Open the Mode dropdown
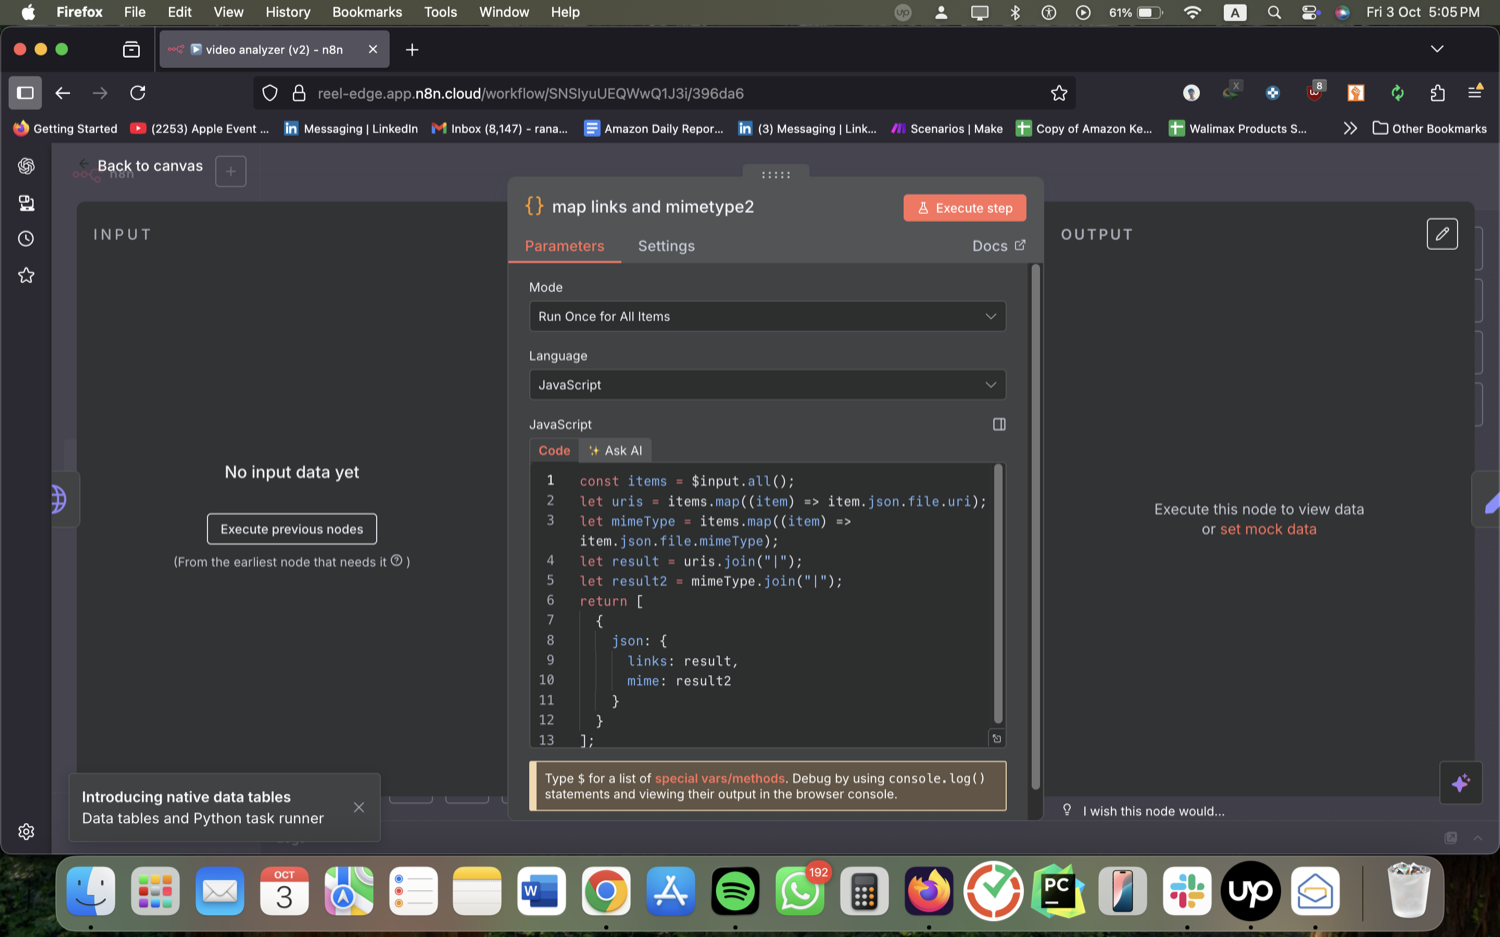The image size is (1500, 937). 767,316
